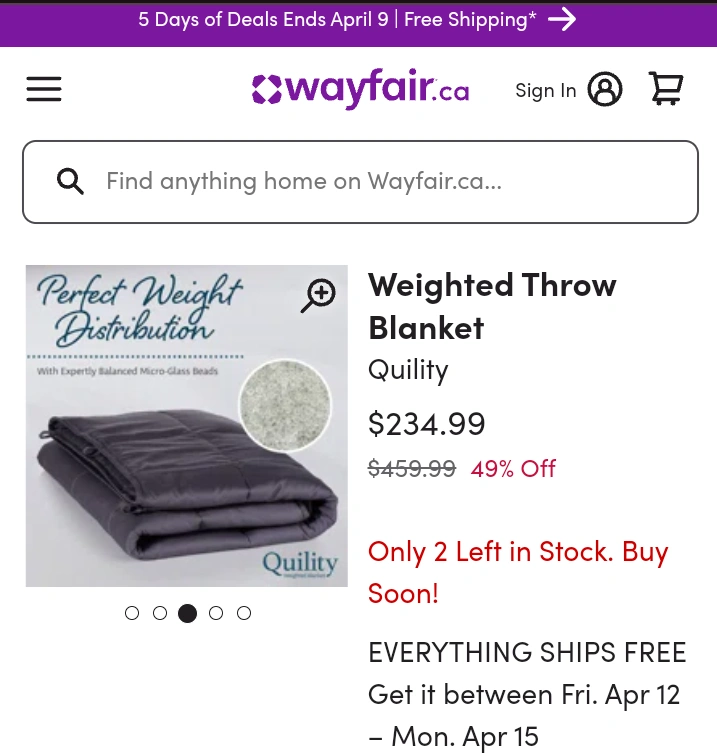717x753 pixels.
Task: Open the Quility brand link
Action: click(408, 371)
